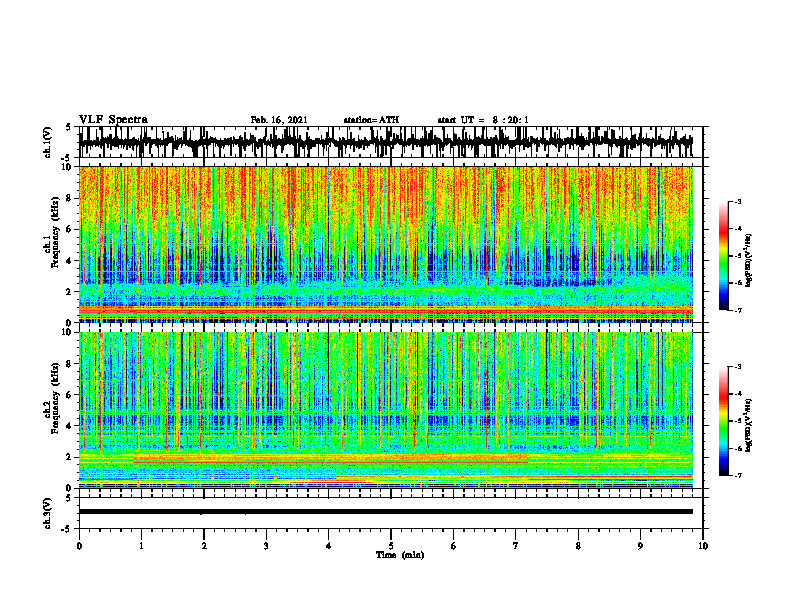Click the "ch.1(V)" waveform axis label

(x=48, y=142)
